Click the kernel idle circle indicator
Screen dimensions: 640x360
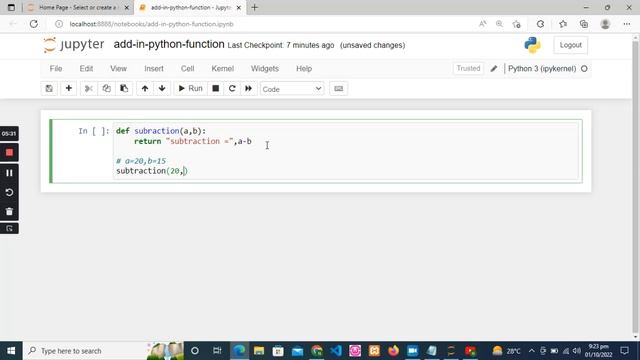[x=584, y=69]
